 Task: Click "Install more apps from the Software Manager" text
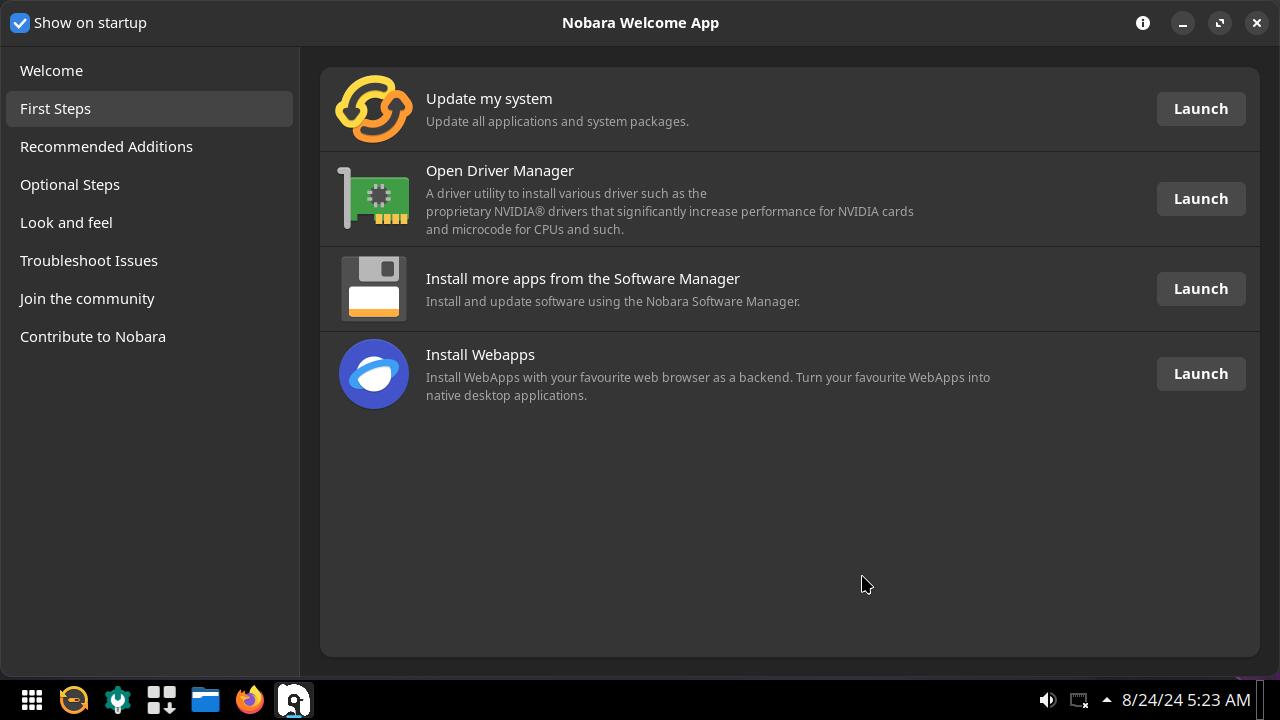tap(583, 279)
